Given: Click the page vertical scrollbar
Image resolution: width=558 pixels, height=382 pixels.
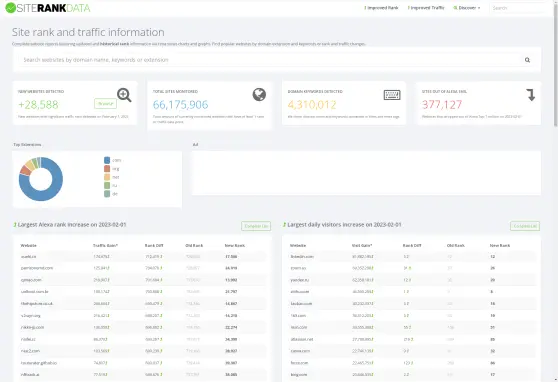Looking at the screenshot, I should click(556, 64).
